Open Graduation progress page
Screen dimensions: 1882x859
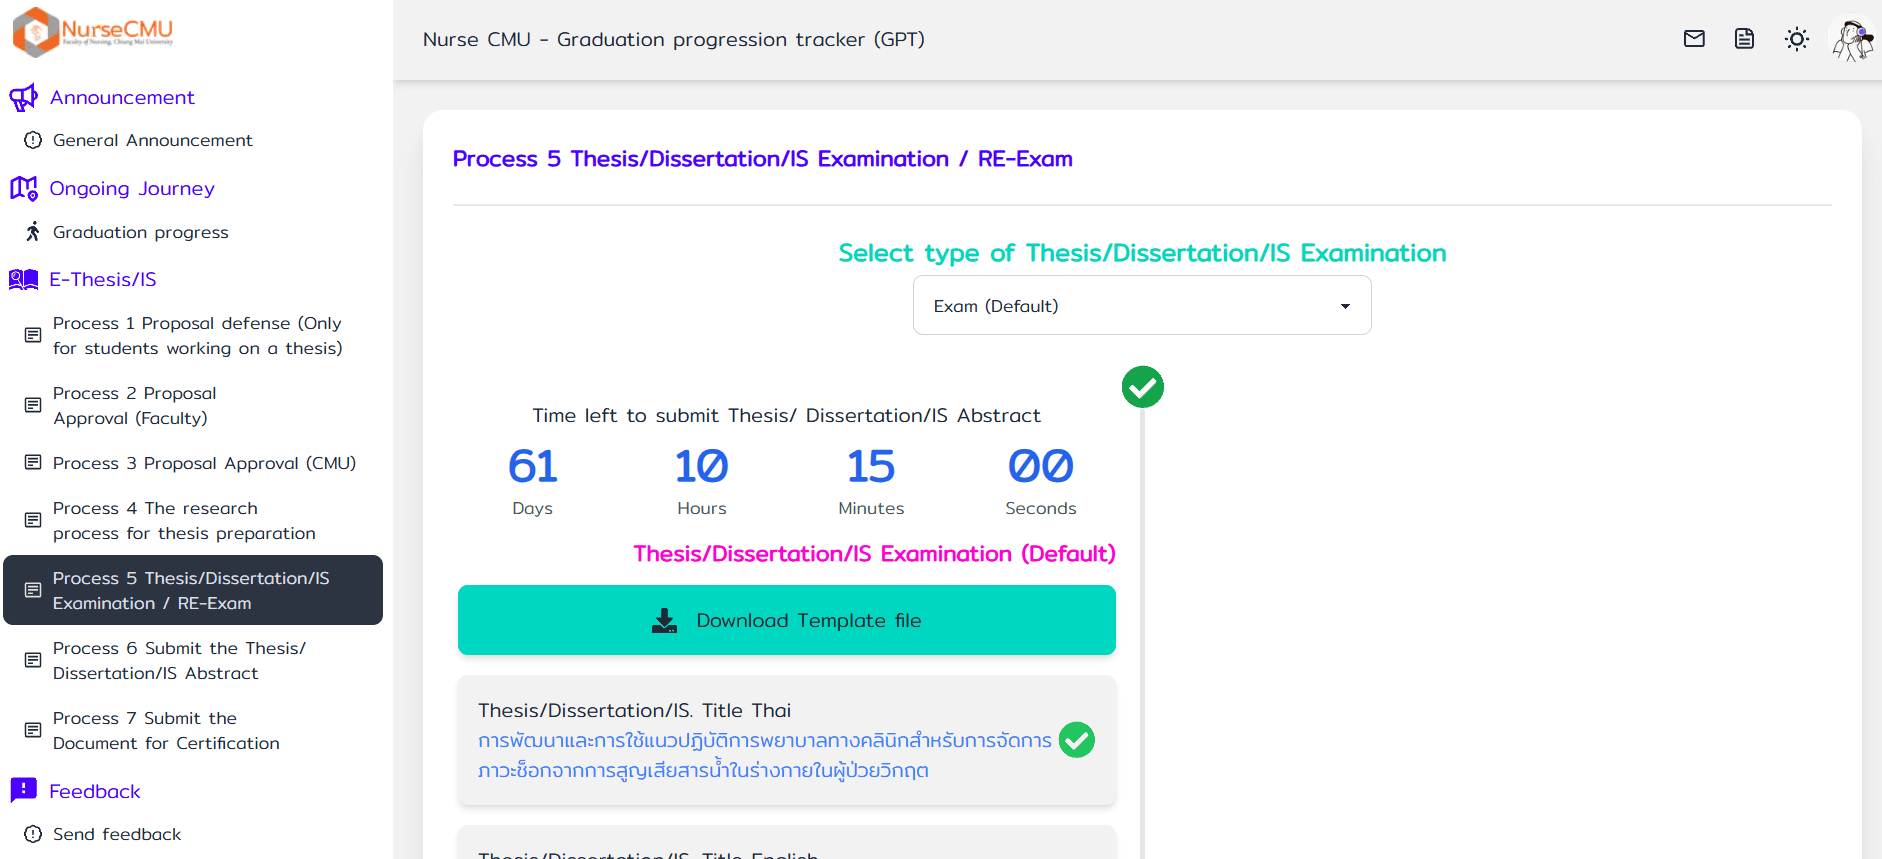[140, 233]
